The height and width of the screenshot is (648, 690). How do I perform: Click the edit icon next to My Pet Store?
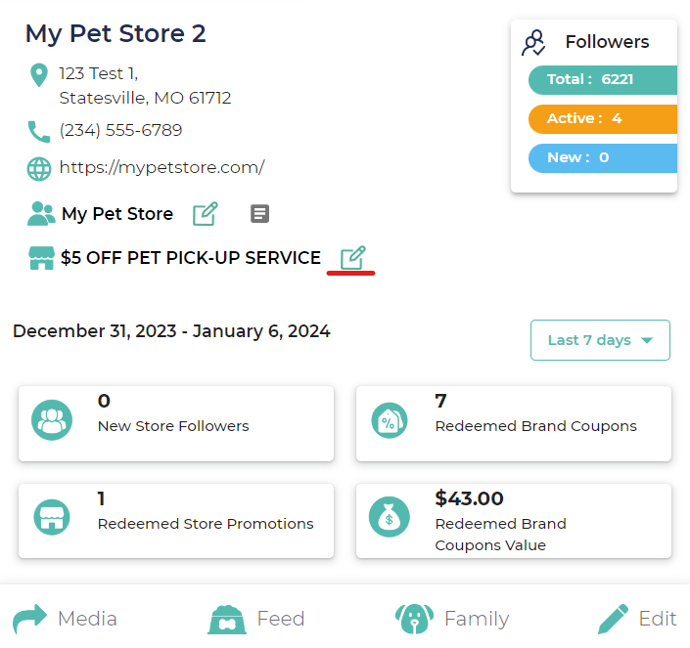click(x=205, y=213)
